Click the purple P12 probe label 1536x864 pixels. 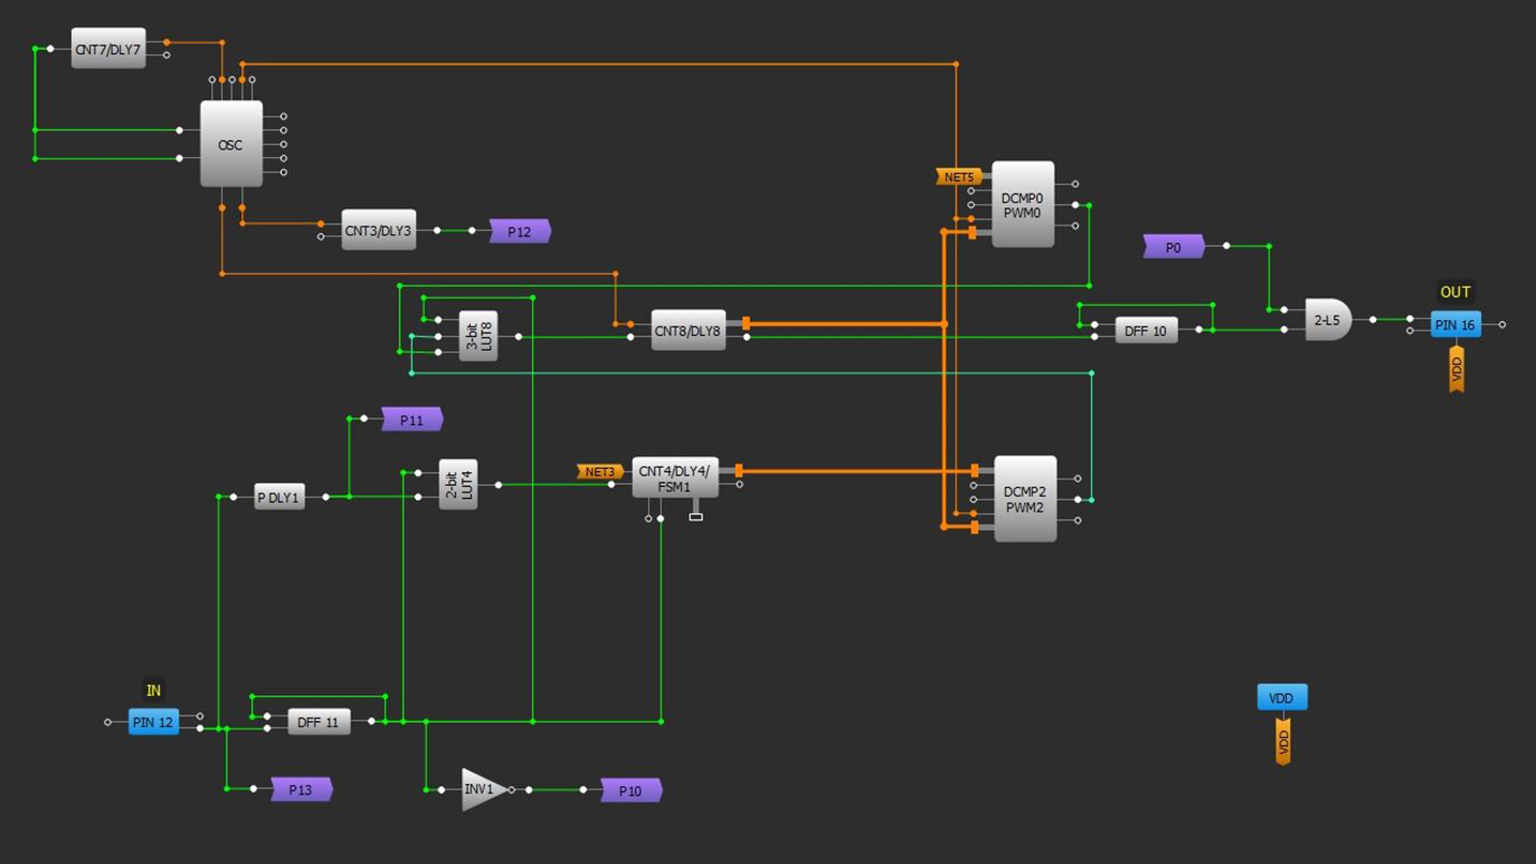click(519, 231)
